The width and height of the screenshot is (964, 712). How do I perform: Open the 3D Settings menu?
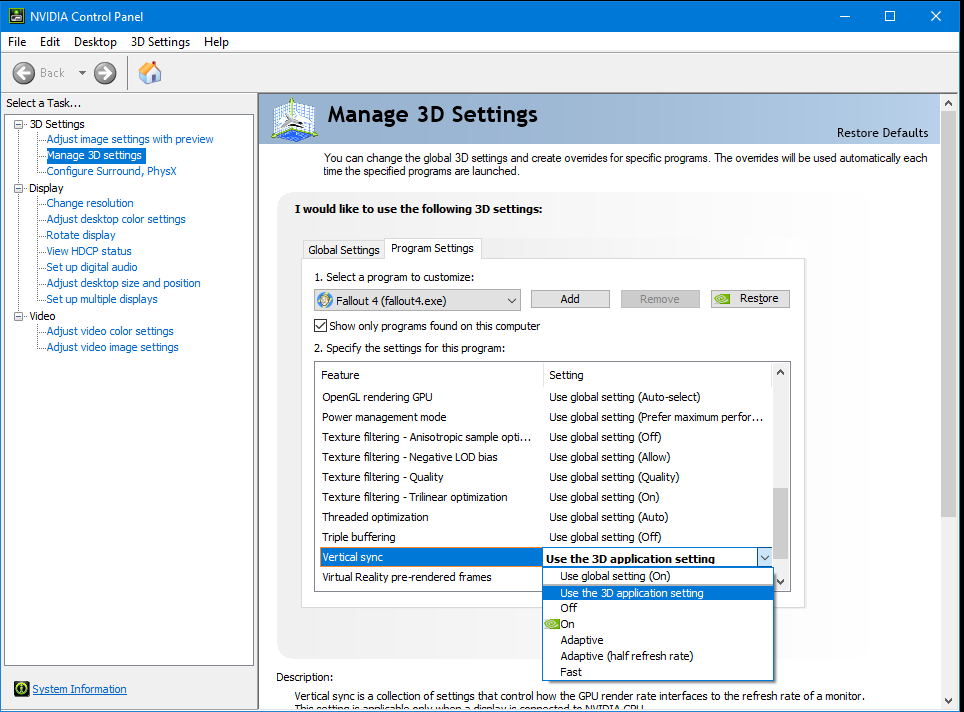click(160, 42)
